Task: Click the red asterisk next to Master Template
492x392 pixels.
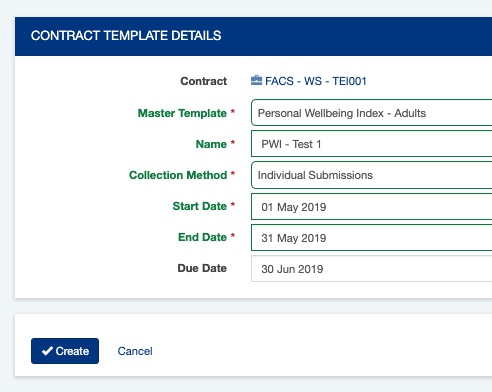Action: 233,112
